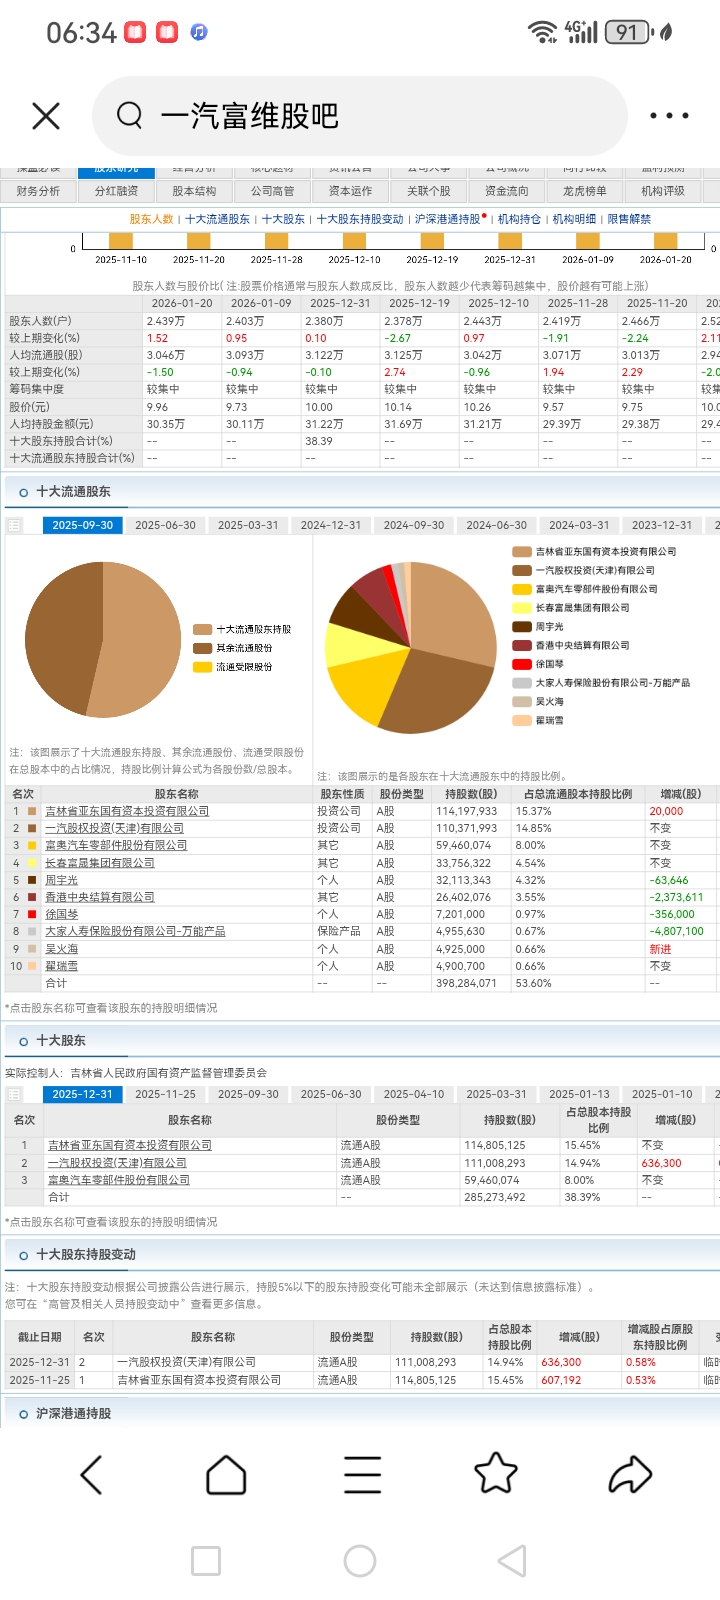Select 2024-12-31 date in 十大流通股东
720x1600 pixels.
point(331,525)
